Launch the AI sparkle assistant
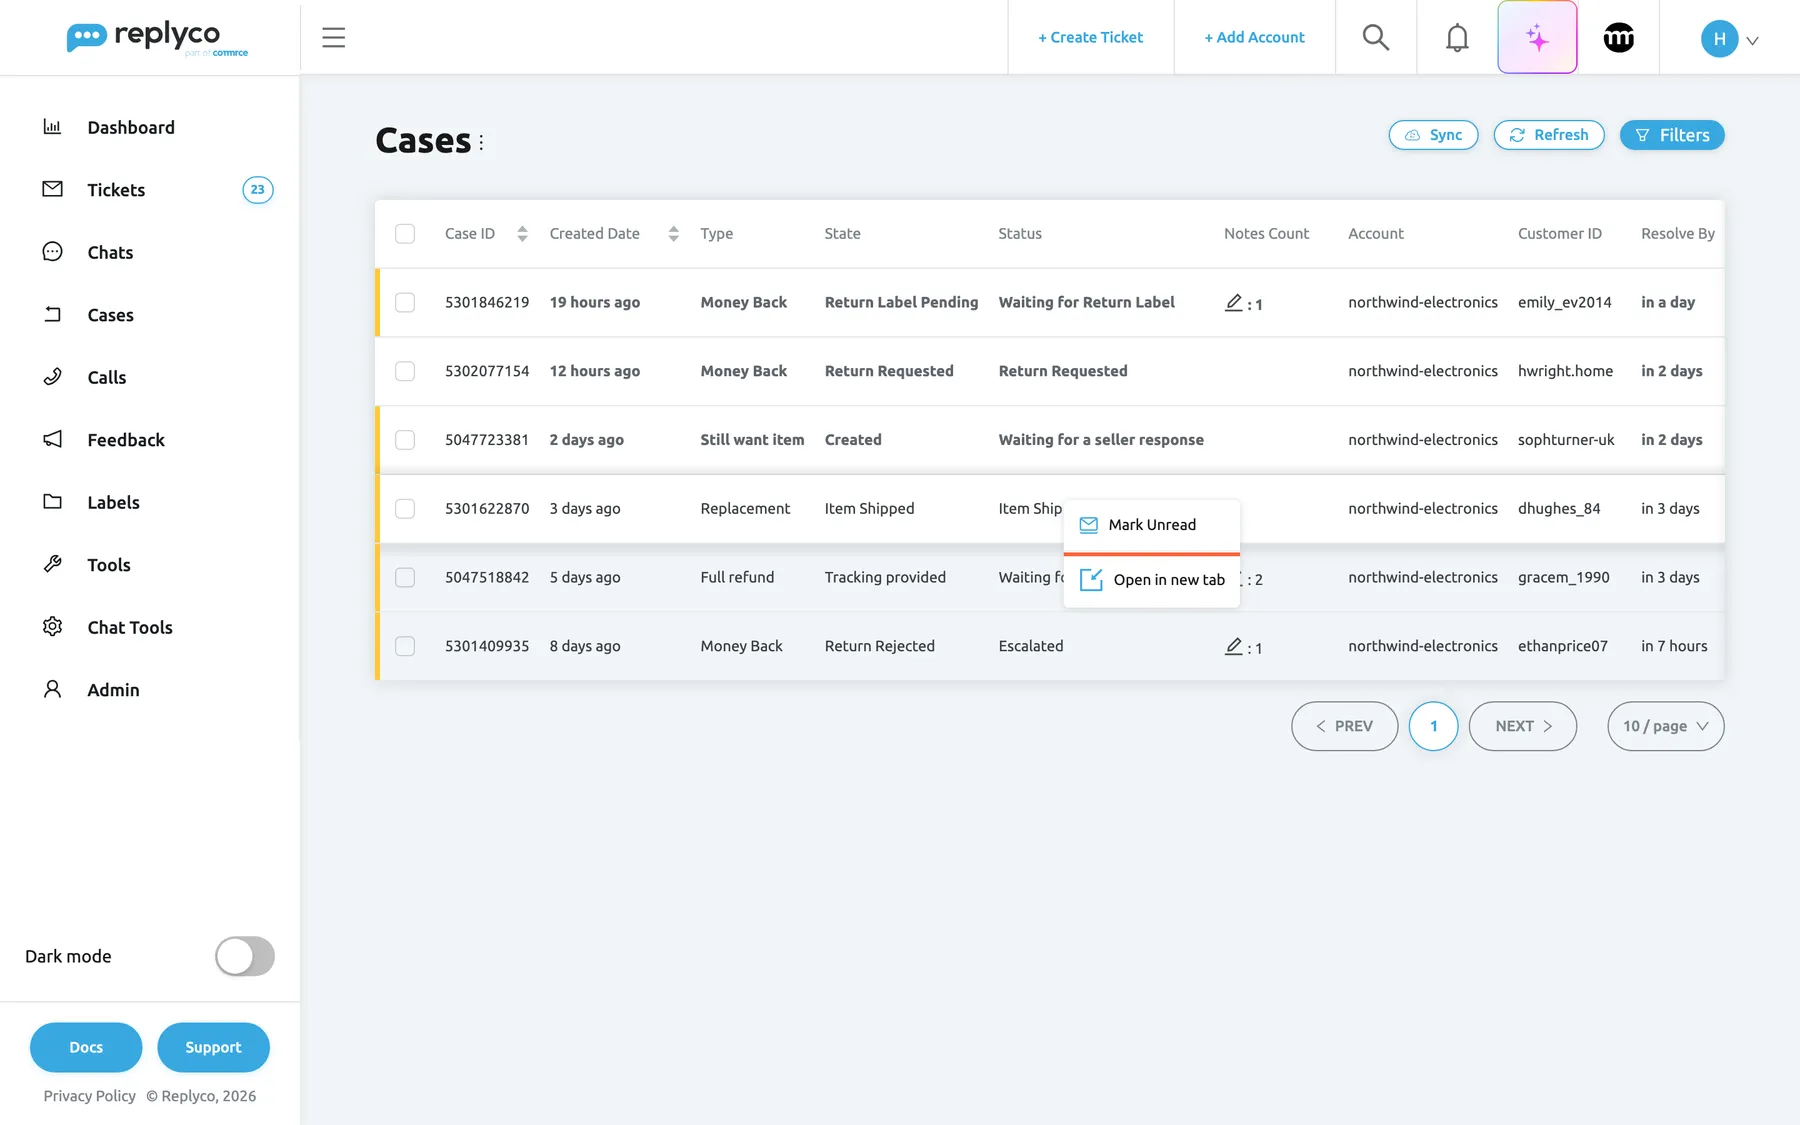The width and height of the screenshot is (1800, 1125). 1537,38
